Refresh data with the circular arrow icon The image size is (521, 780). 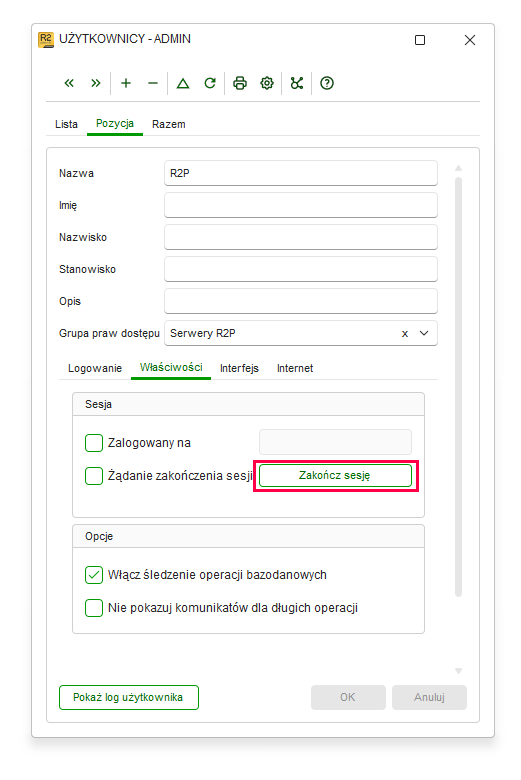tap(210, 83)
